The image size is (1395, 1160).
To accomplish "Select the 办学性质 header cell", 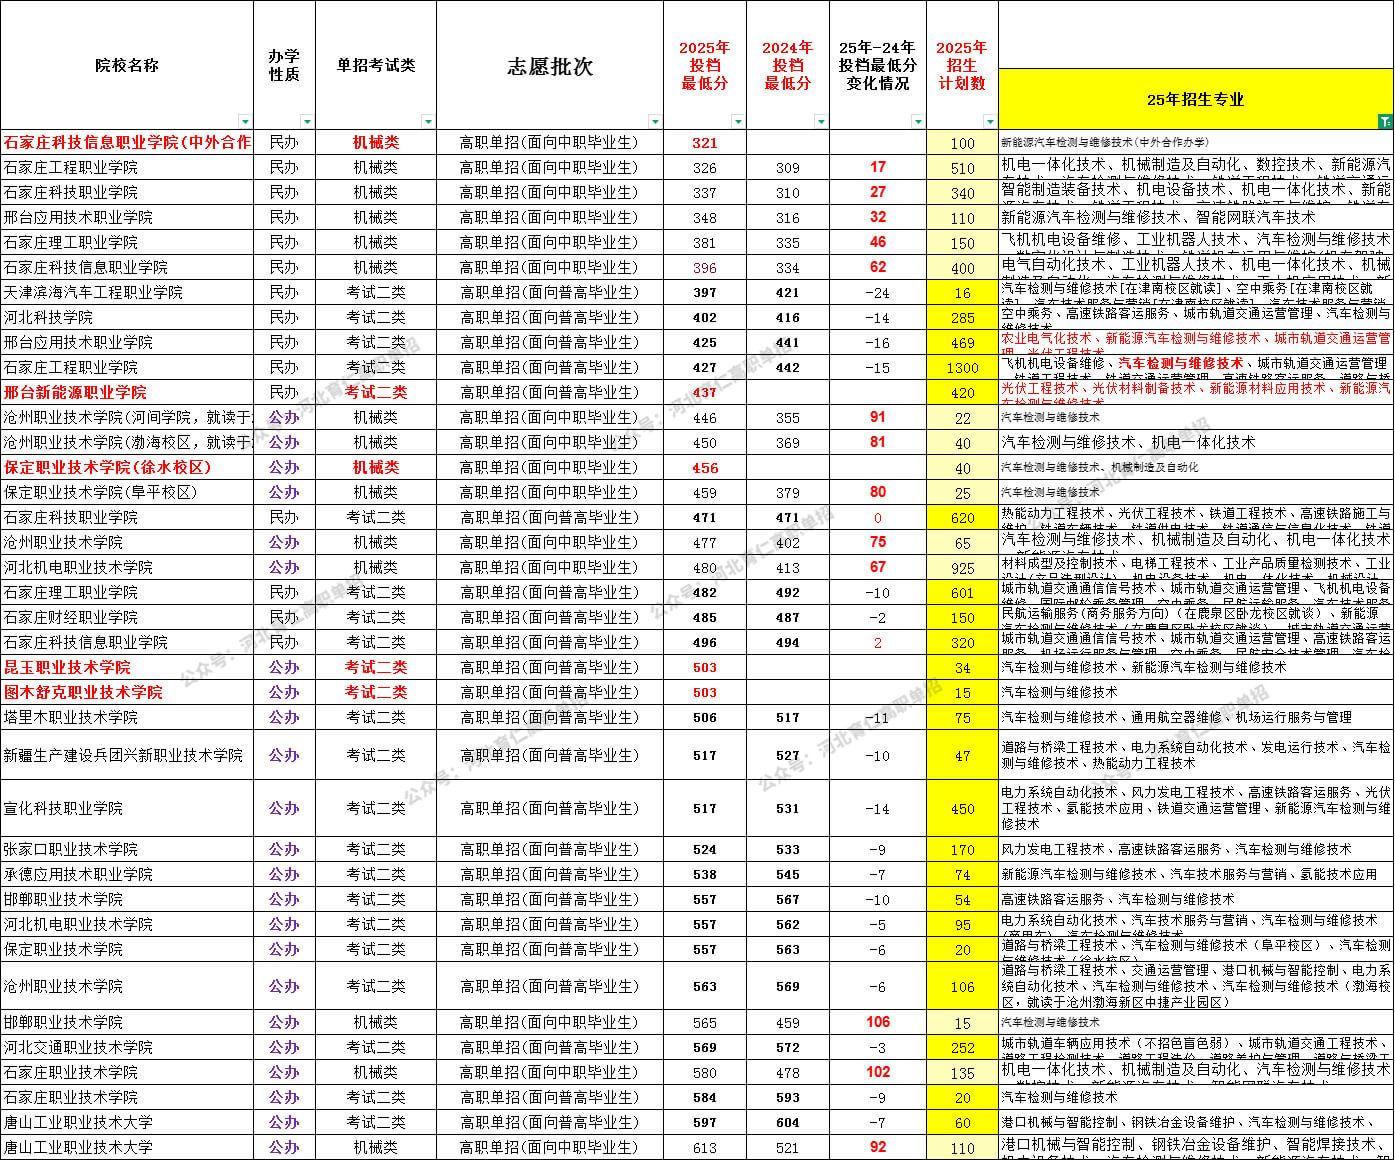I will click(284, 65).
